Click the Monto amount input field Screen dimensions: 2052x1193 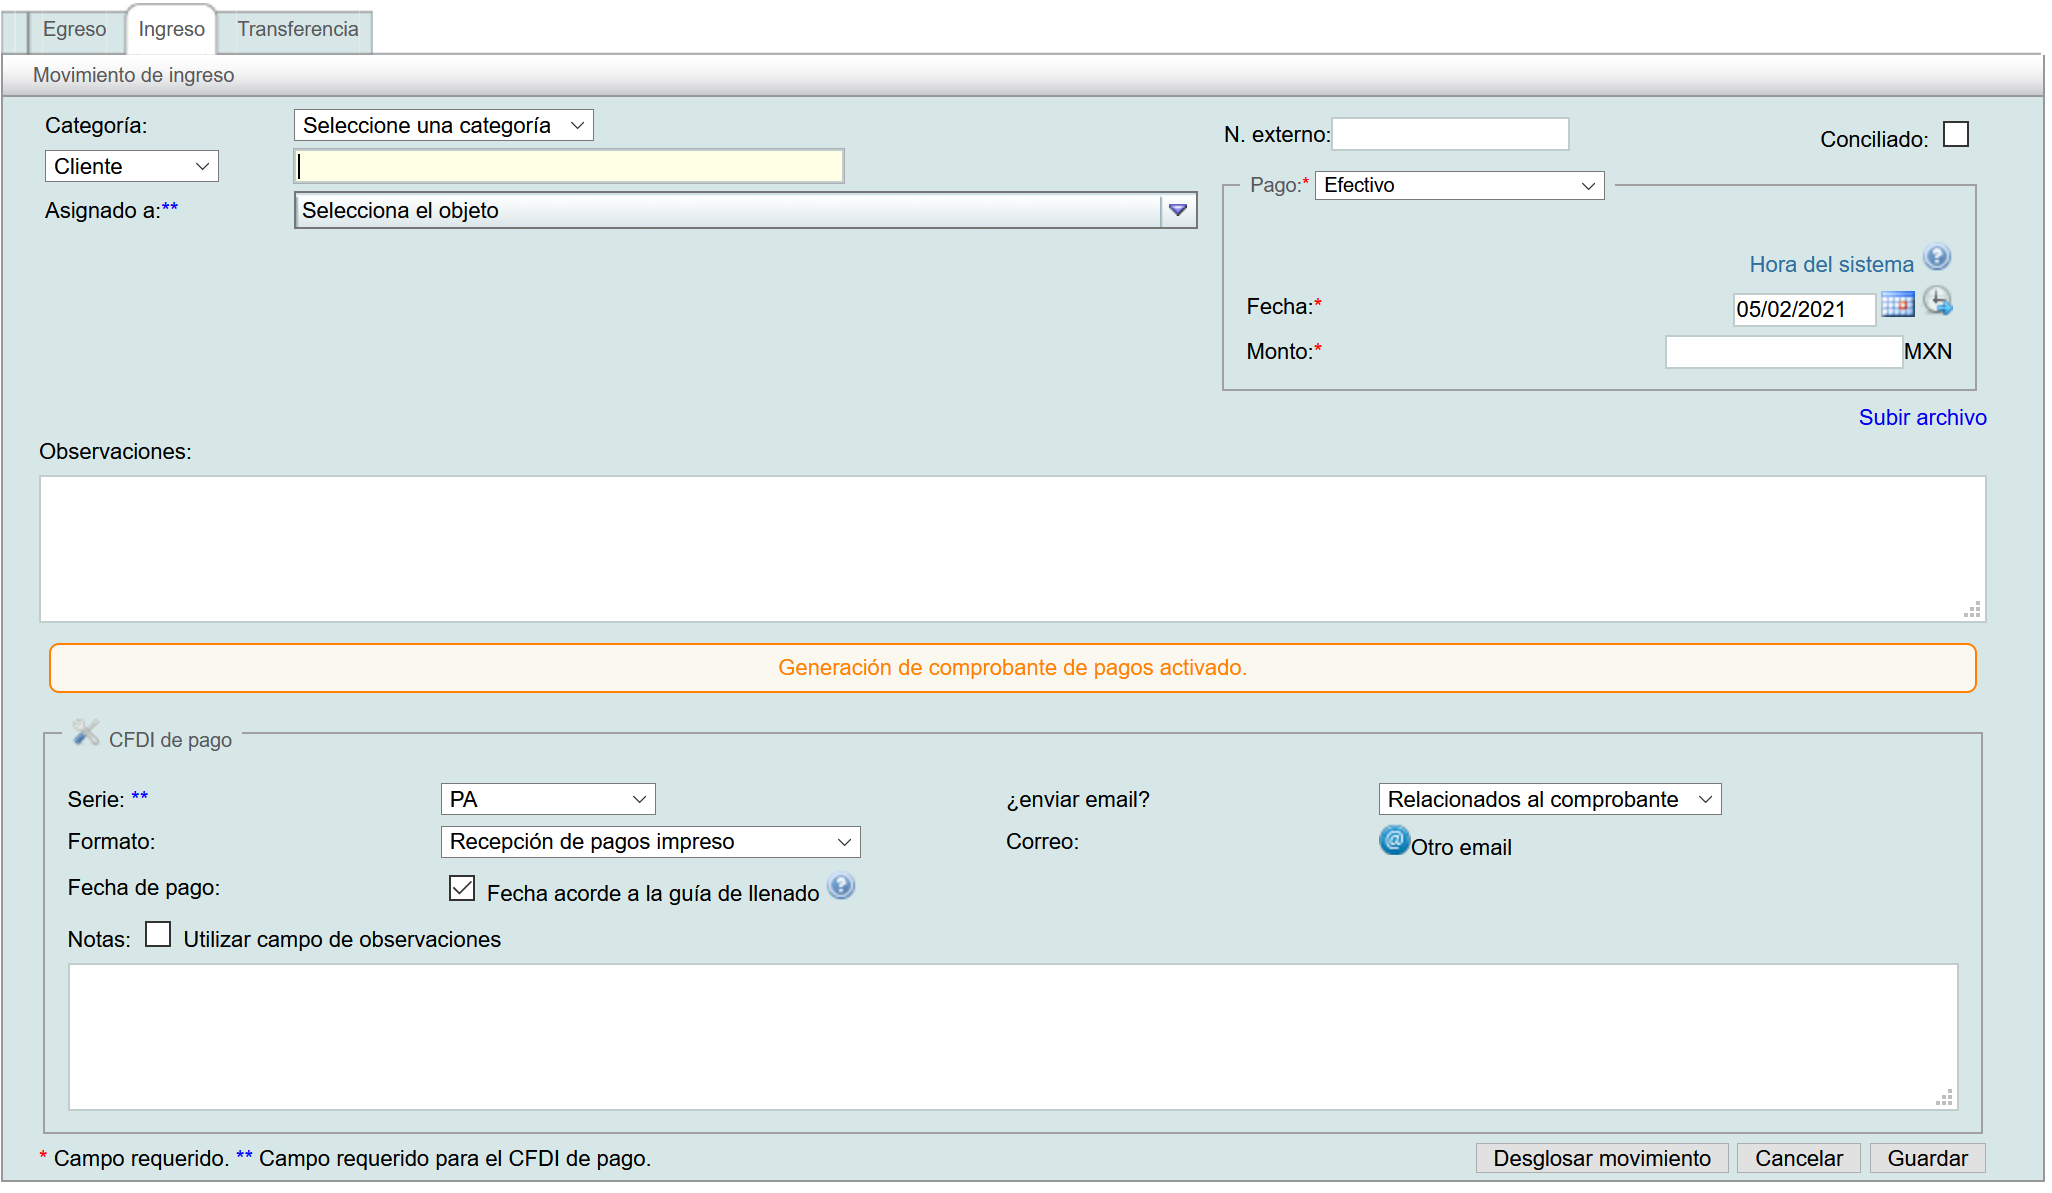pyautogui.click(x=1782, y=352)
